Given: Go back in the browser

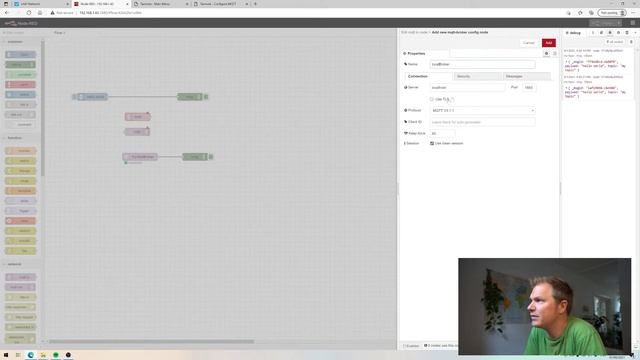Looking at the screenshot, I should 7,13.
